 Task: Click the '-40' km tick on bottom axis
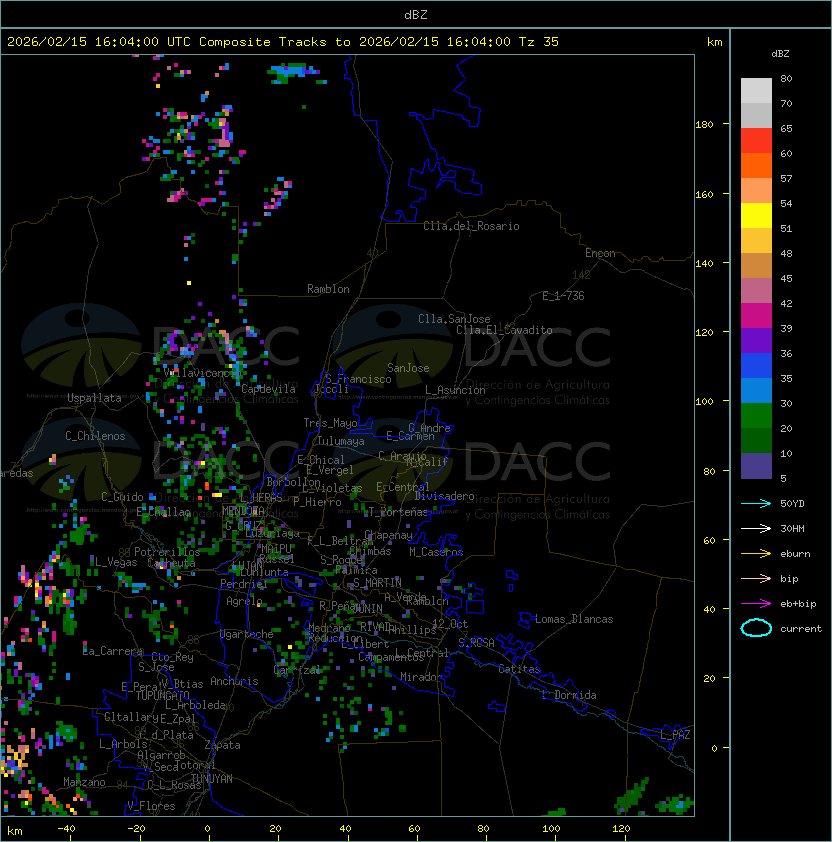(x=66, y=829)
